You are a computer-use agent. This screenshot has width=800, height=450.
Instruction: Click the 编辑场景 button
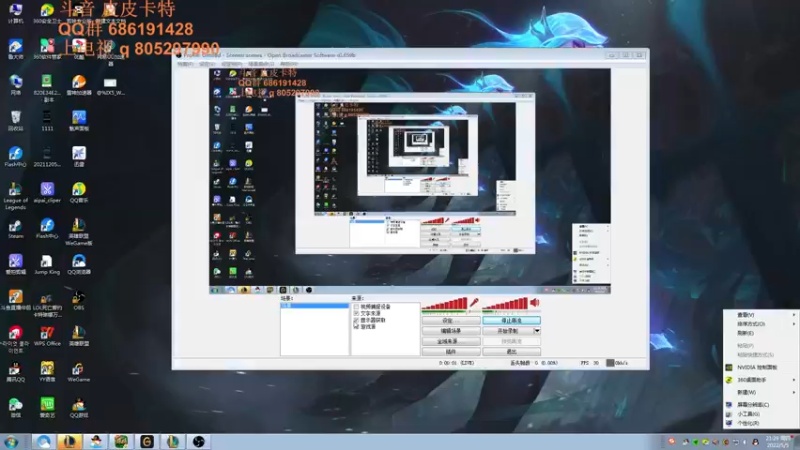(451, 331)
